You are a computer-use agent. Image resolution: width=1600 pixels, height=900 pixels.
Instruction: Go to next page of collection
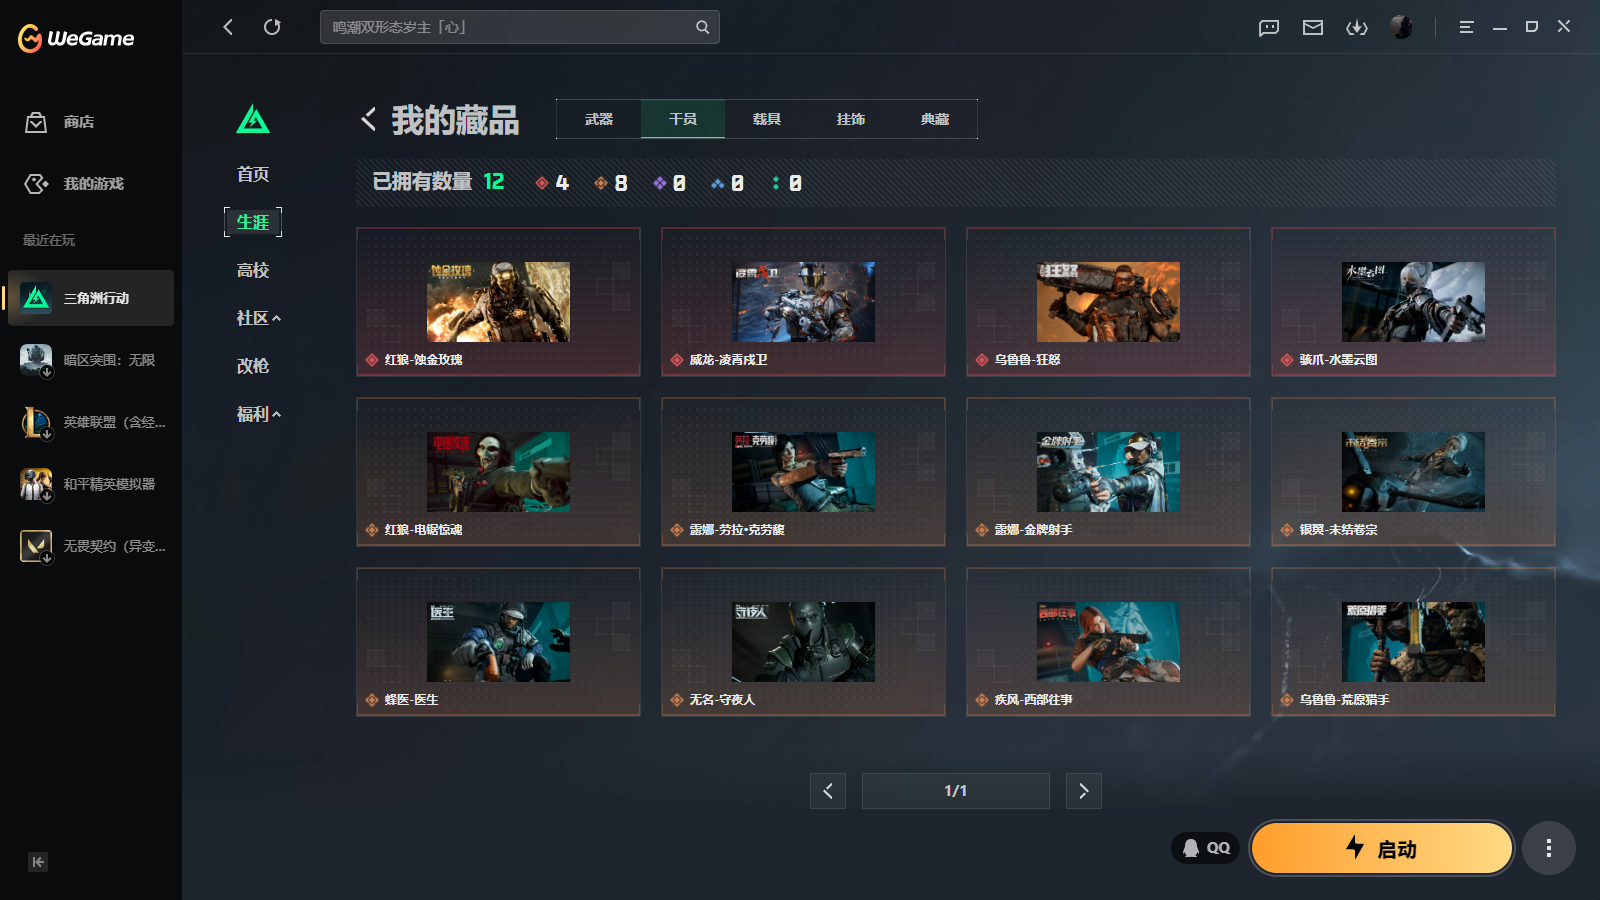1084,791
